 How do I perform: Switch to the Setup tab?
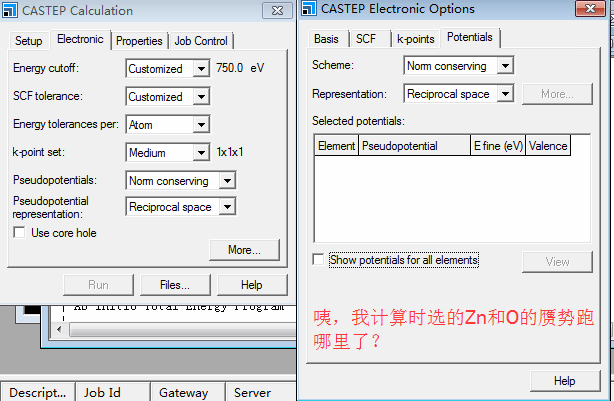pyautogui.click(x=29, y=41)
